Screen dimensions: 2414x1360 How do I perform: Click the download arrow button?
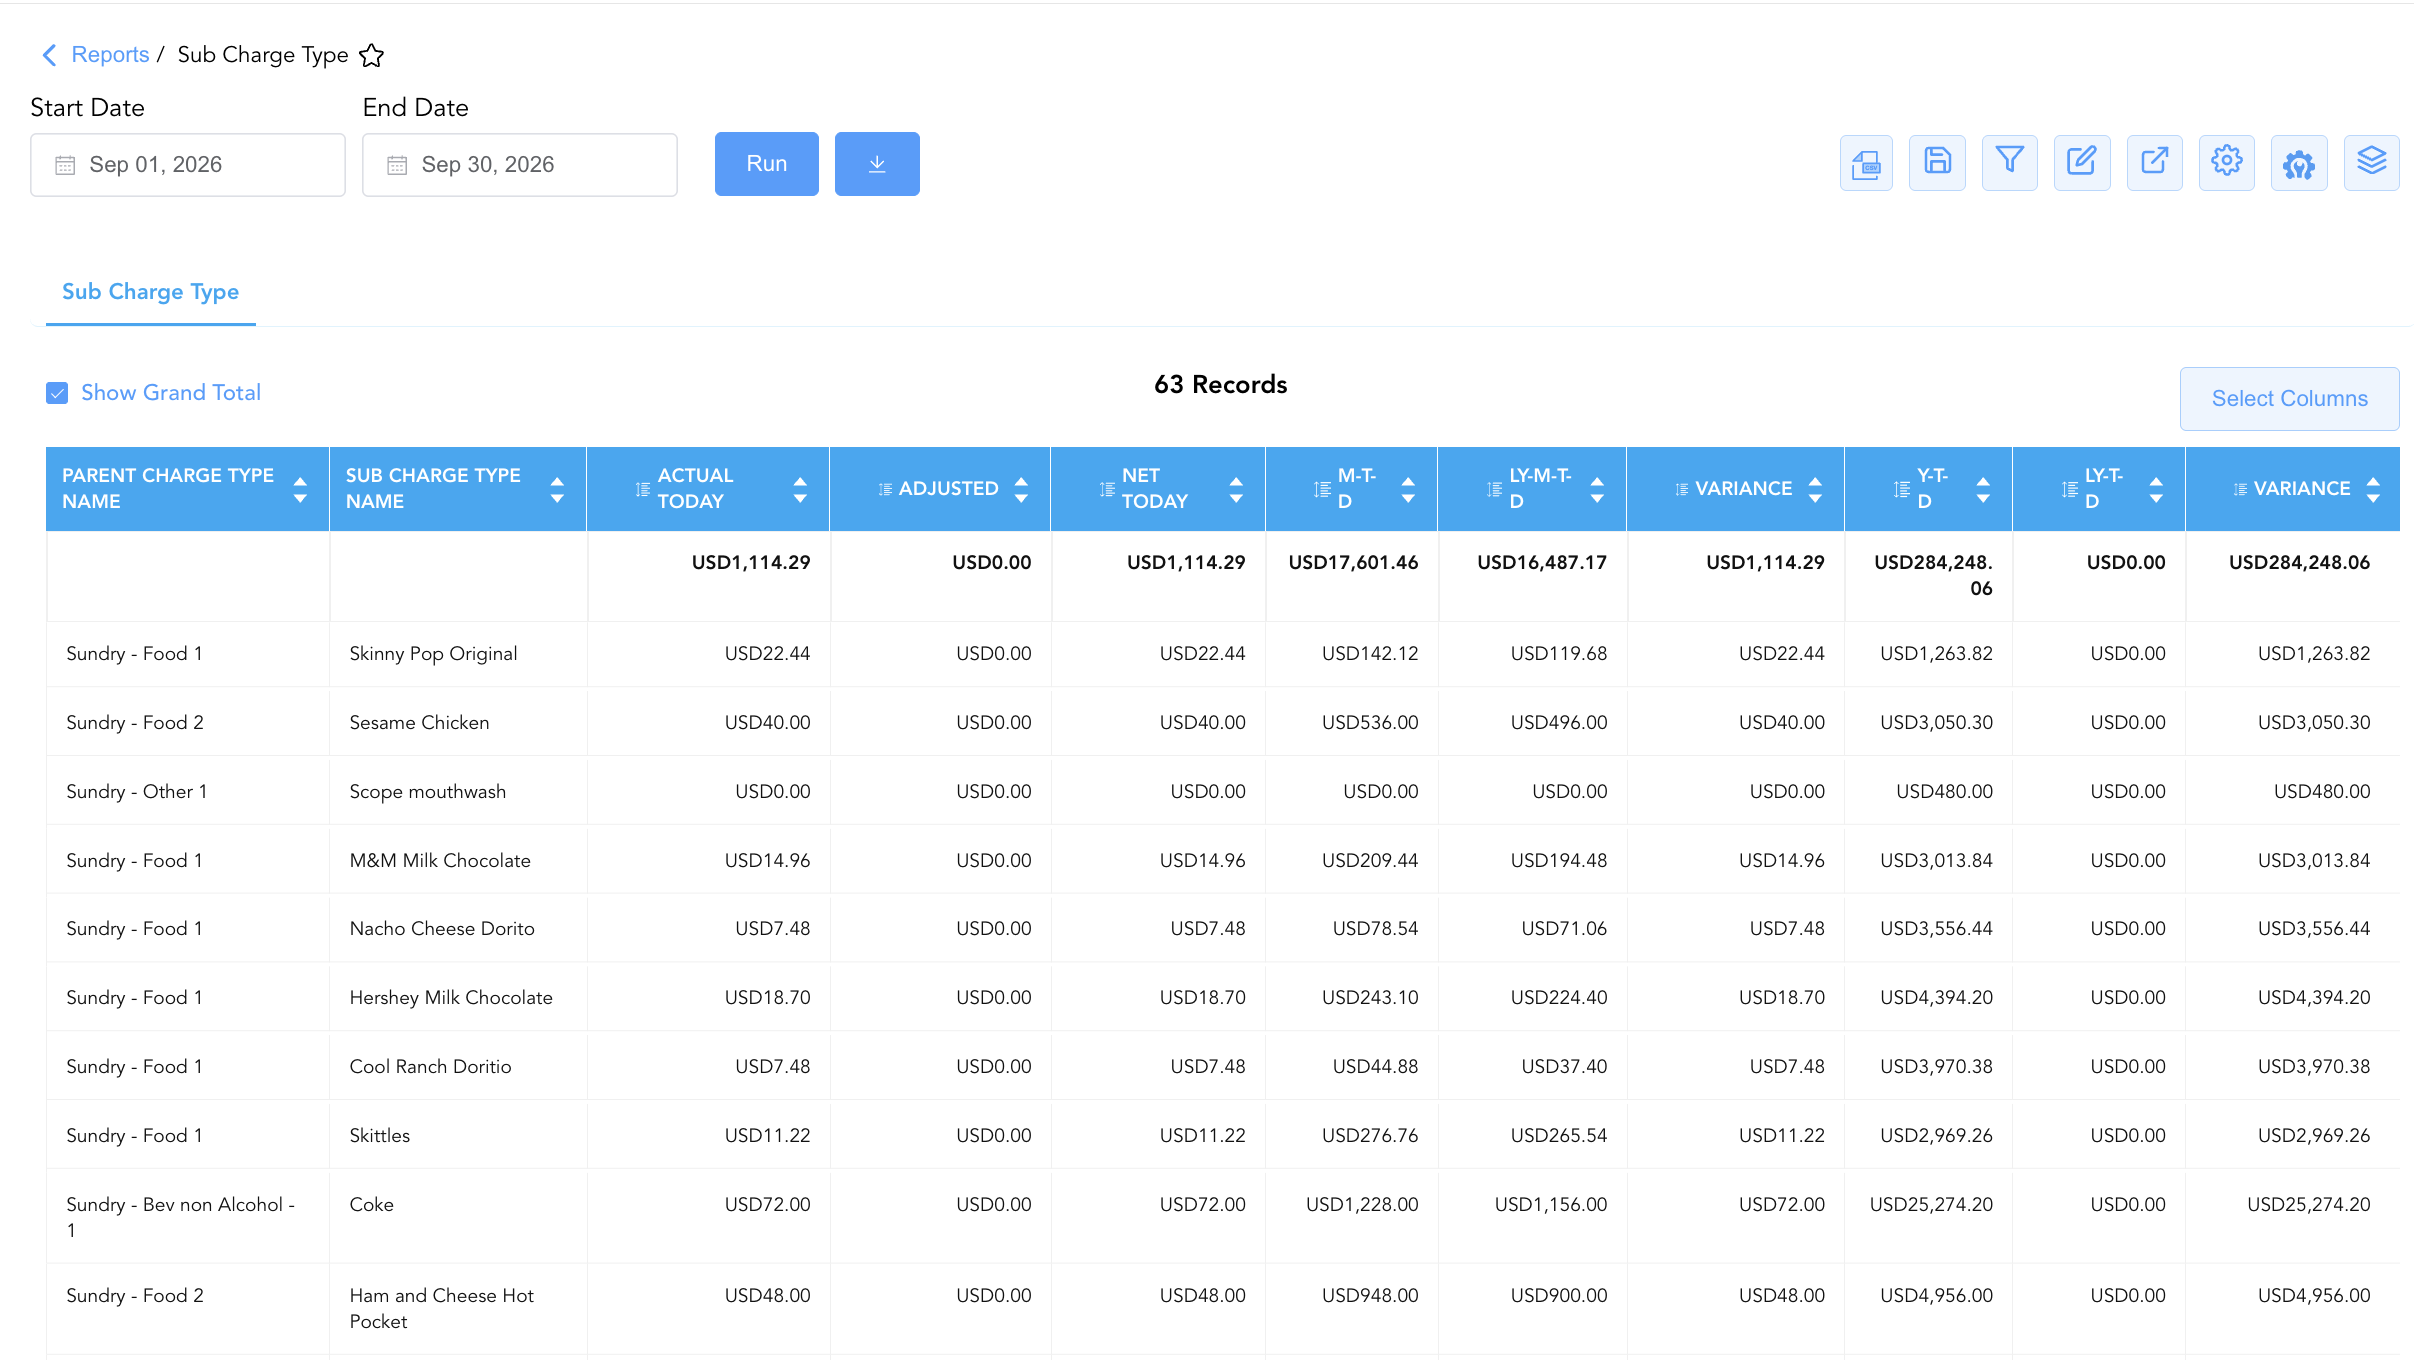pos(877,164)
